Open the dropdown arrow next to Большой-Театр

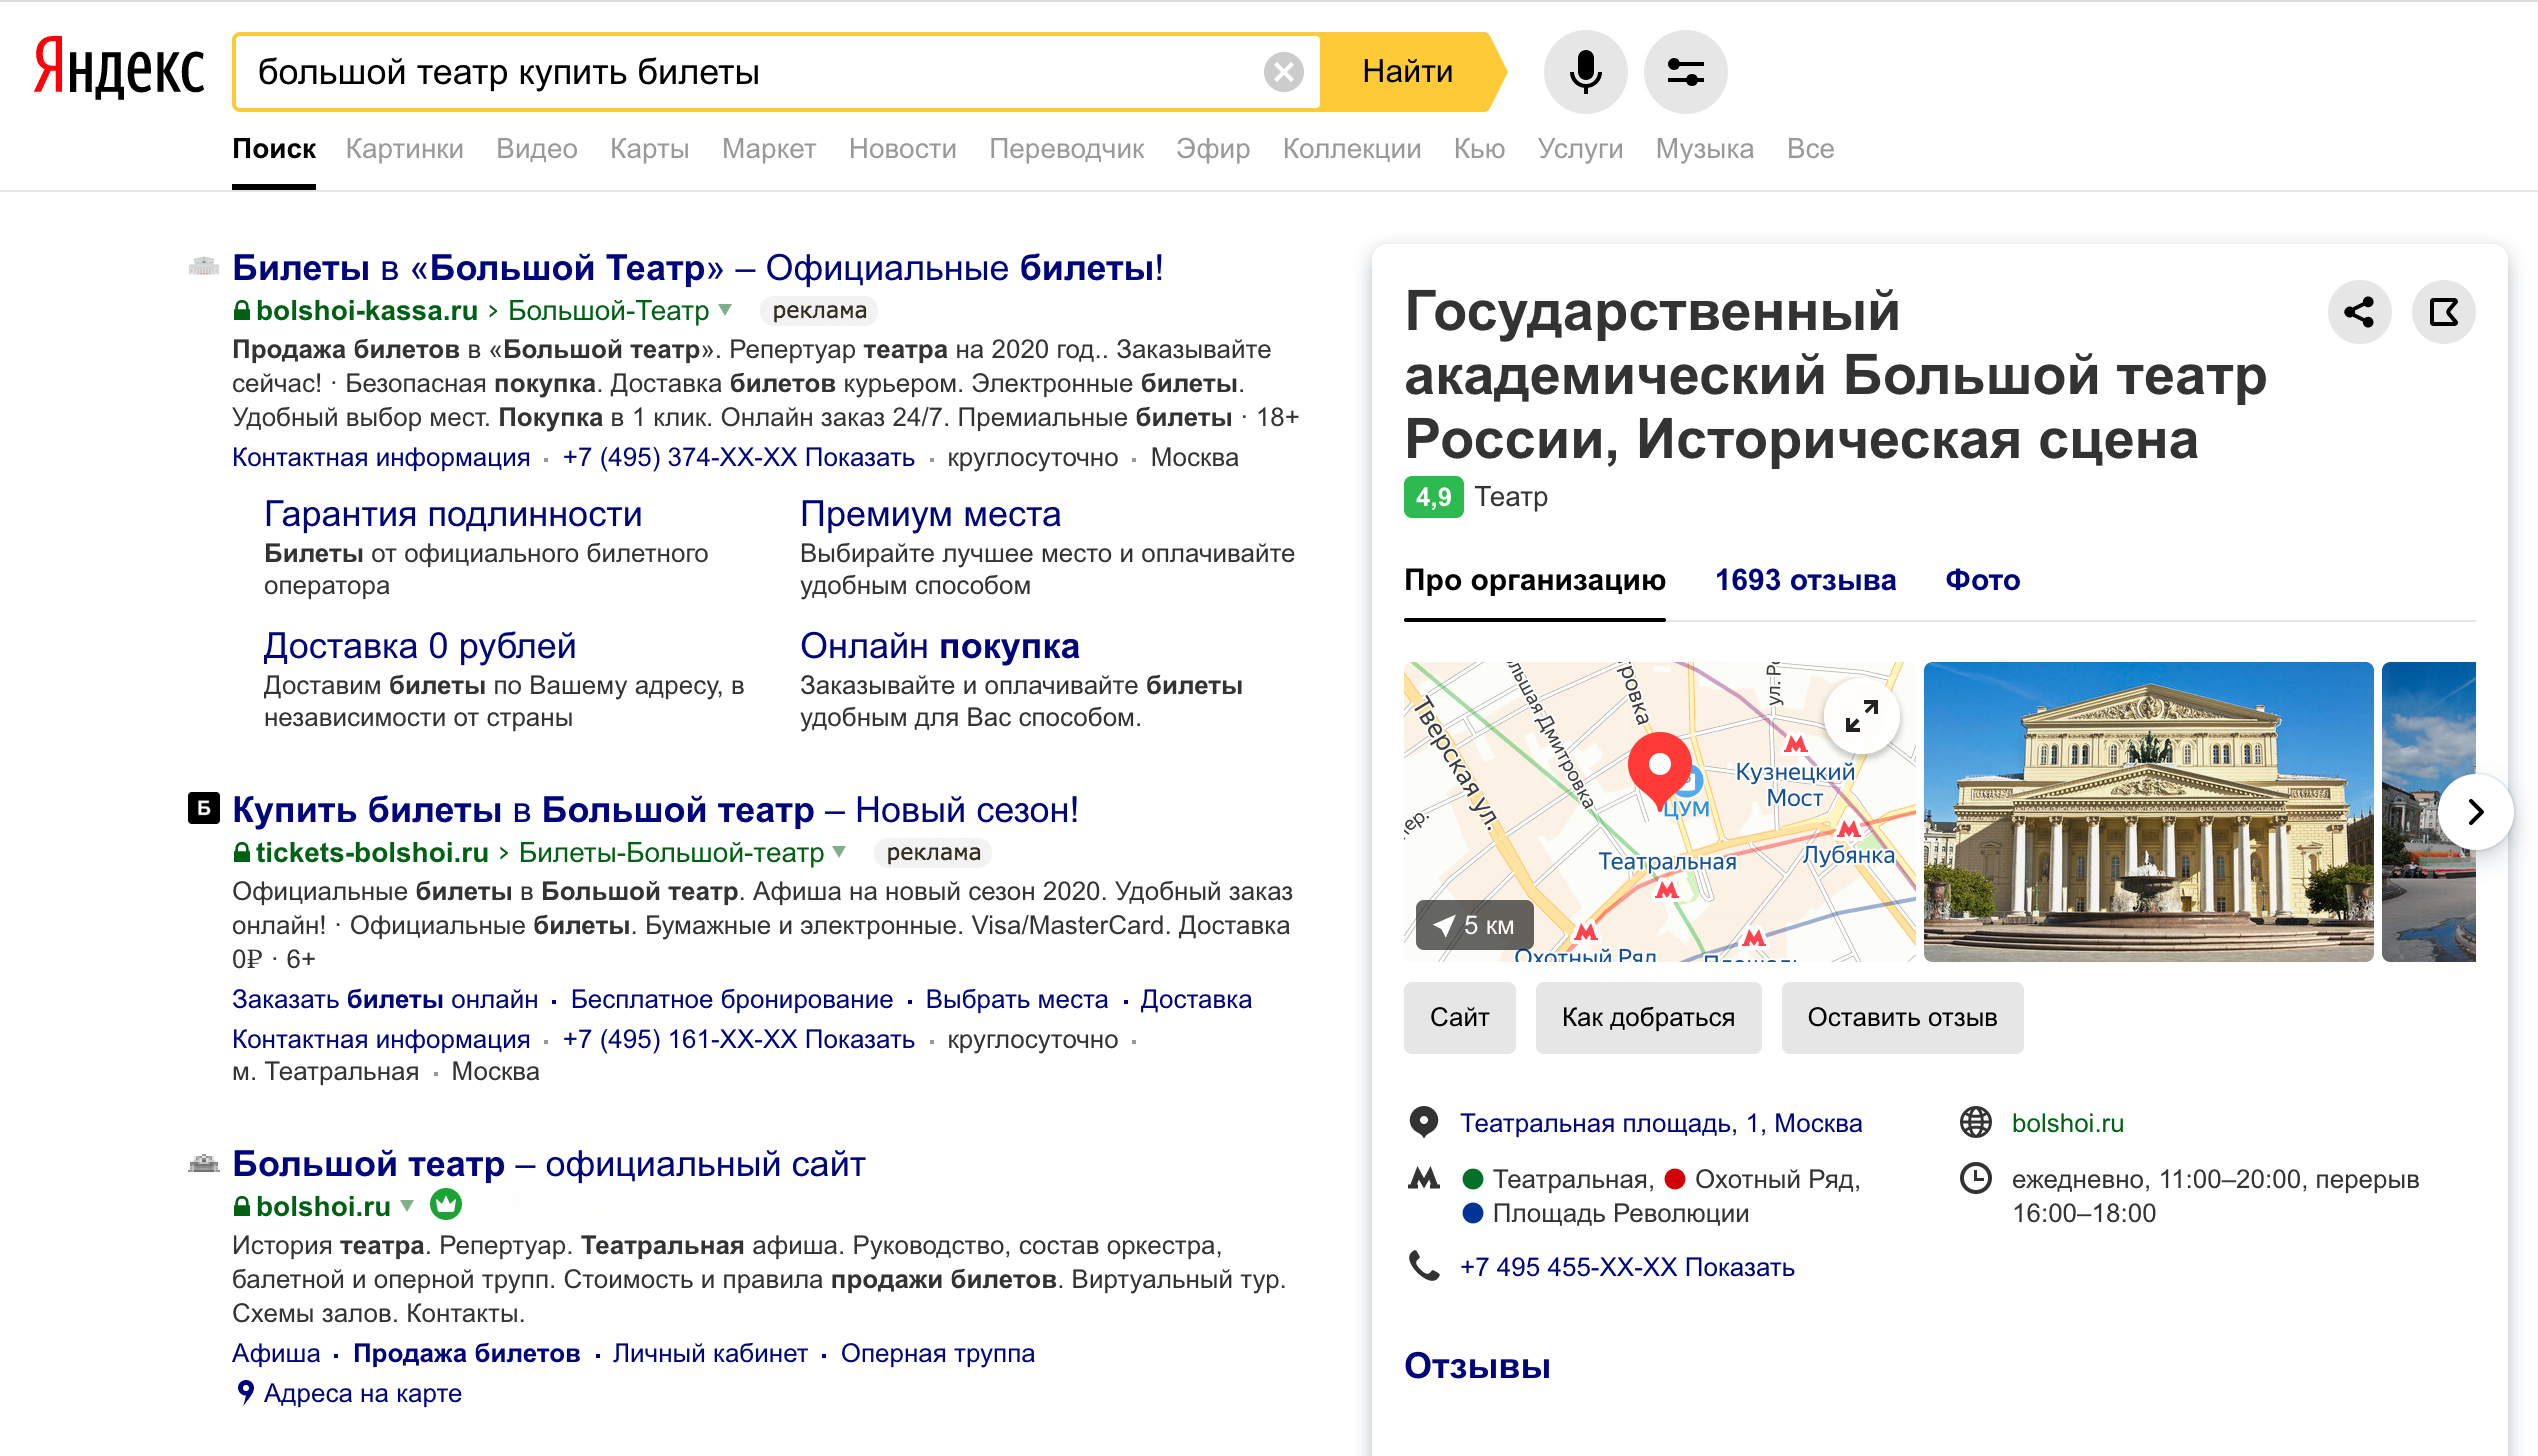tap(725, 310)
